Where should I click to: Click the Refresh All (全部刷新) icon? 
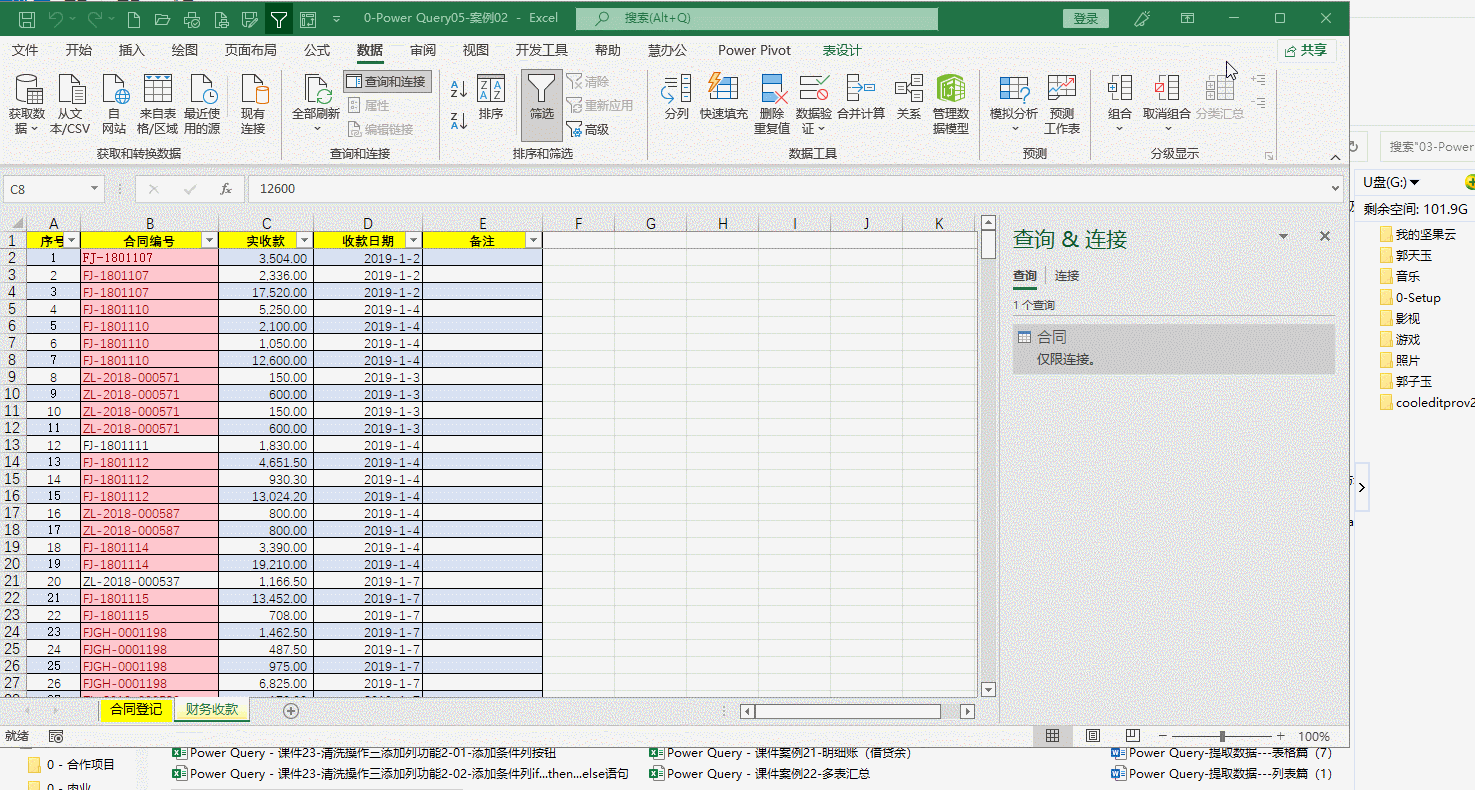[x=317, y=91]
